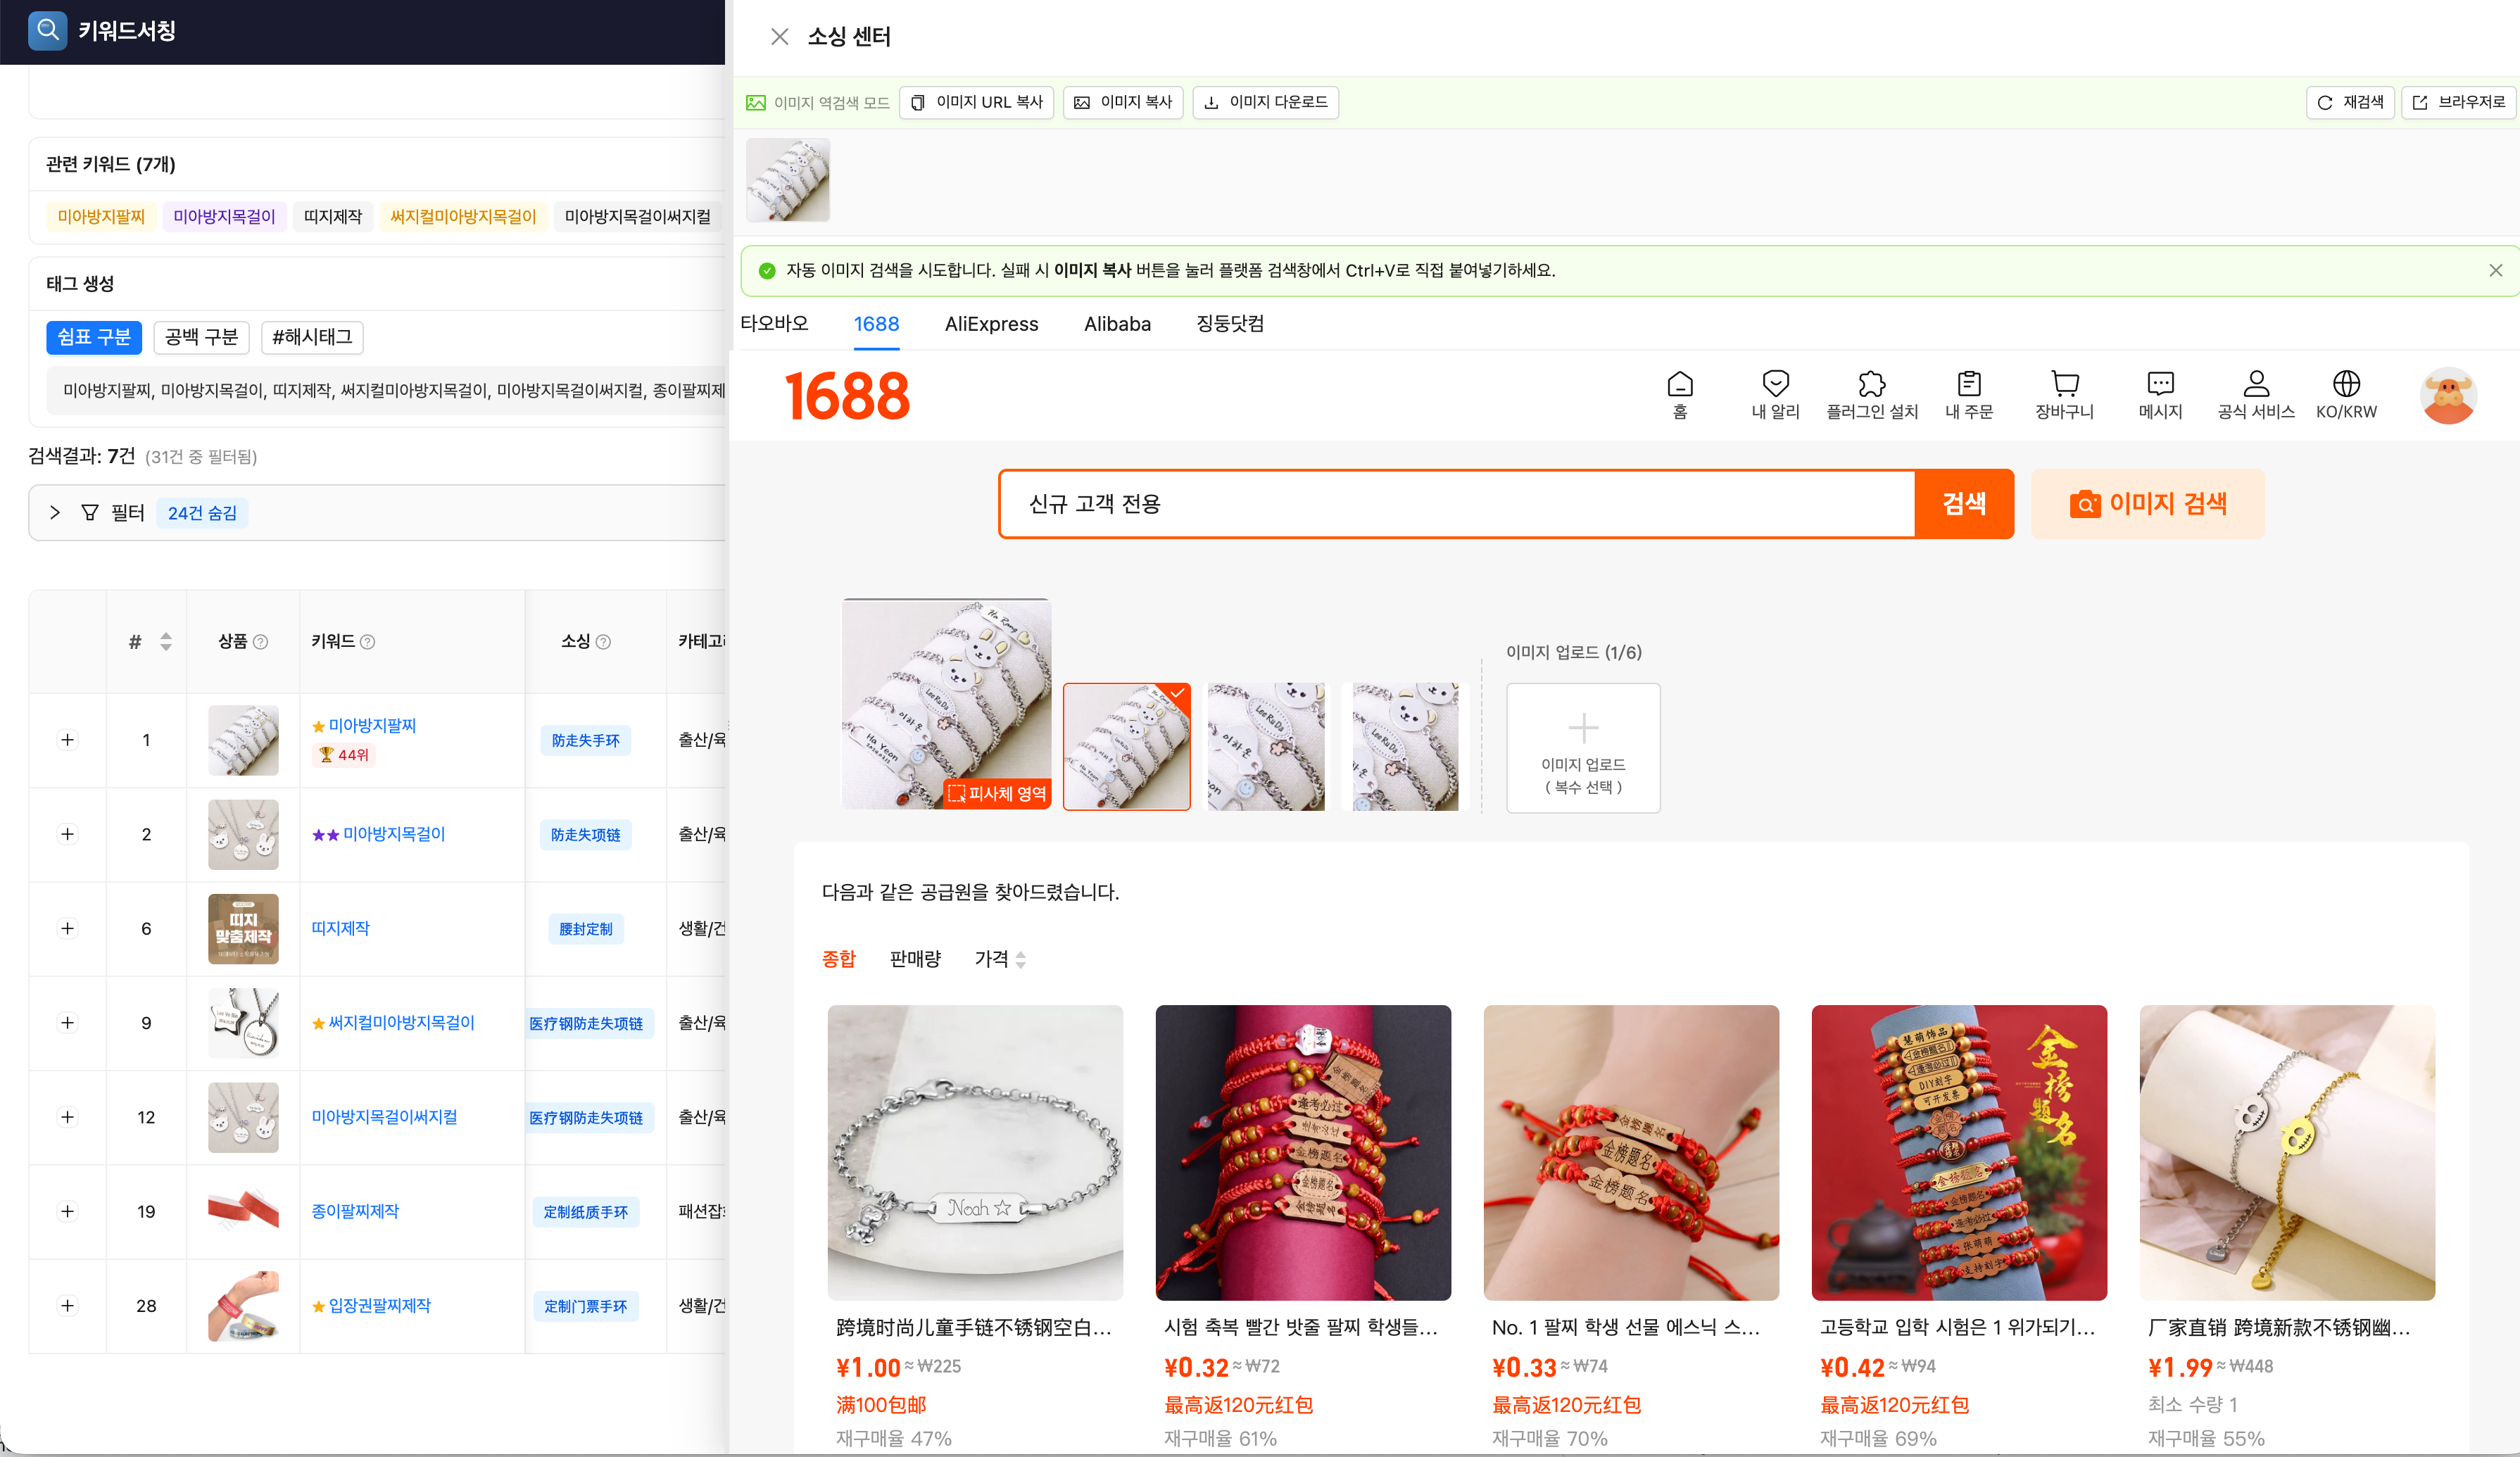Viewport: 2520px width, 1457px height.
Task: Click the image download button
Action: (1265, 102)
